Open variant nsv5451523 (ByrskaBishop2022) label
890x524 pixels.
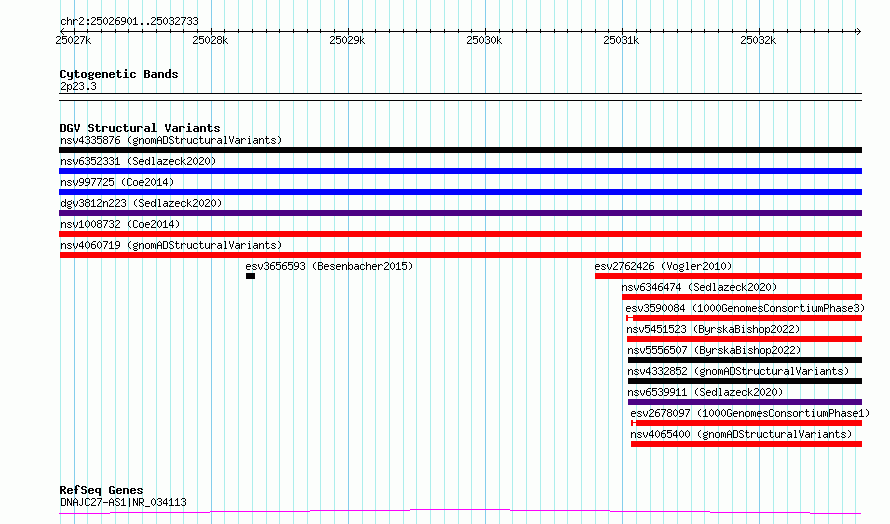click(x=713, y=329)
